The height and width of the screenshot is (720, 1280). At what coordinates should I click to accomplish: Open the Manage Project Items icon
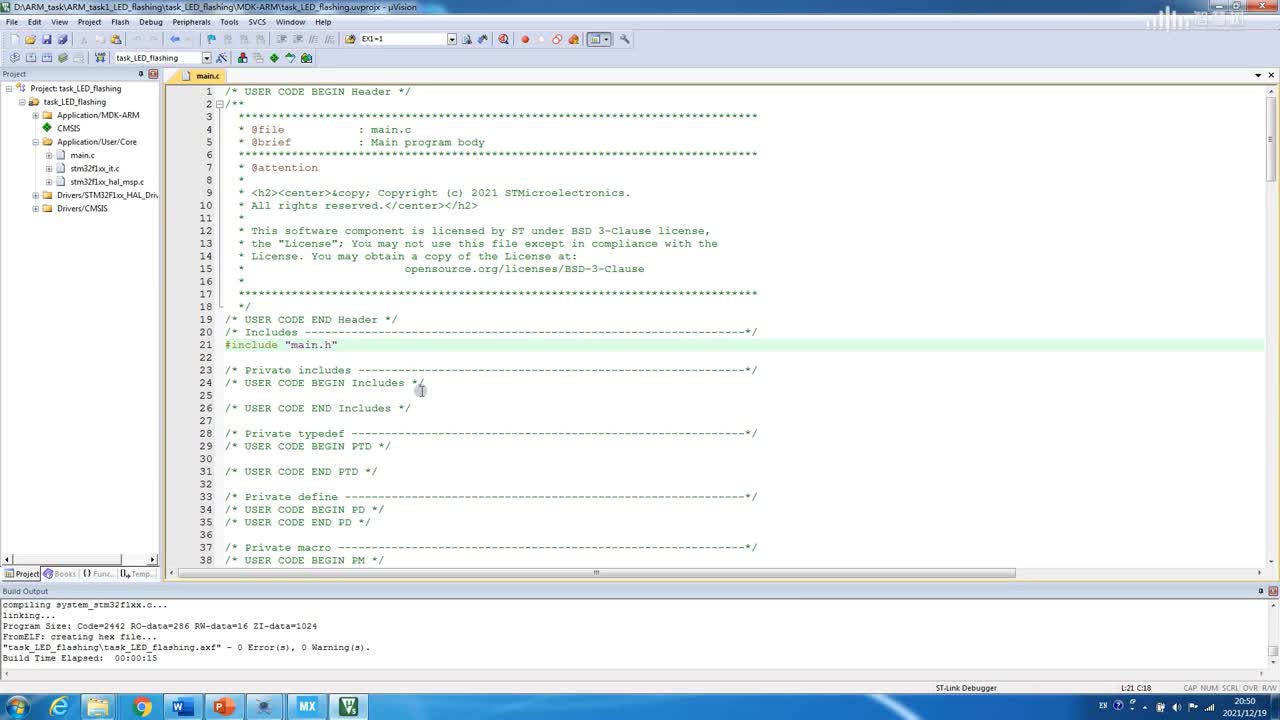click(x=242, y=57)
